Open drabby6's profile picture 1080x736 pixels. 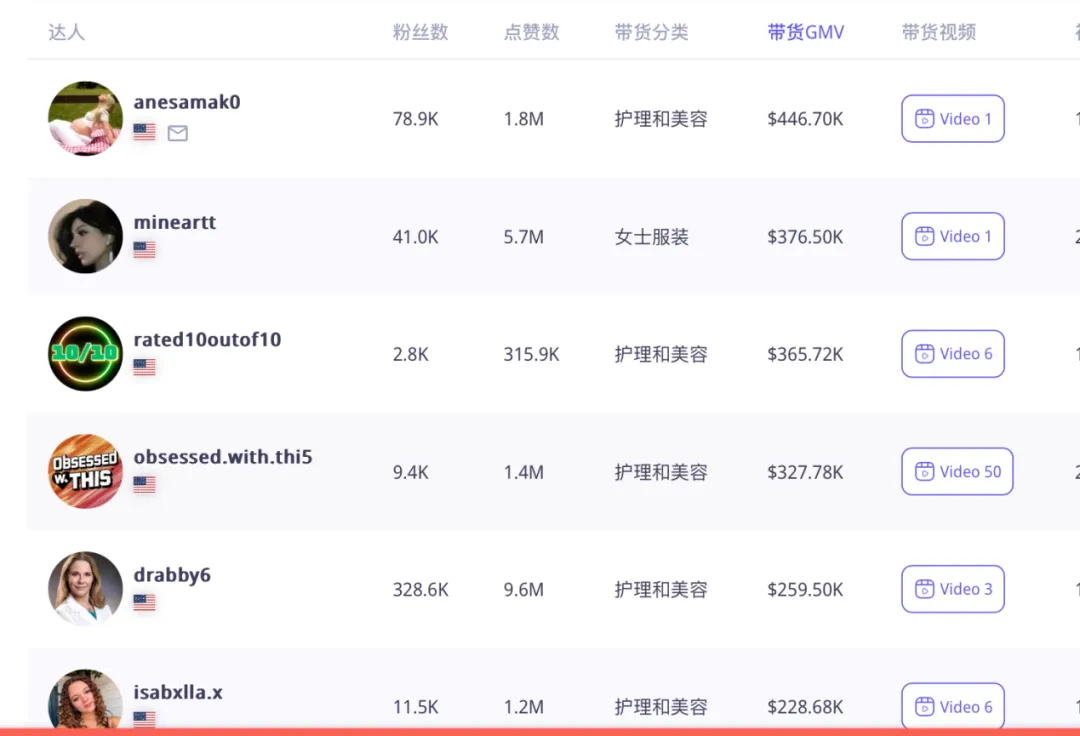pos(85,589)
